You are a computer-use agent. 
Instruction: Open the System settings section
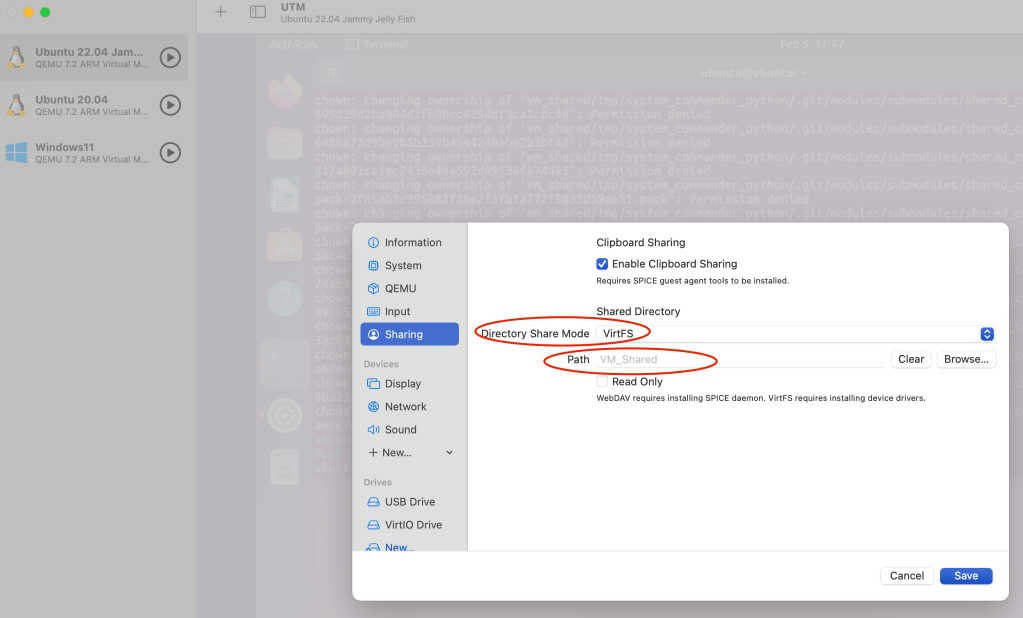pyautogui.click(x=402, y=266)
